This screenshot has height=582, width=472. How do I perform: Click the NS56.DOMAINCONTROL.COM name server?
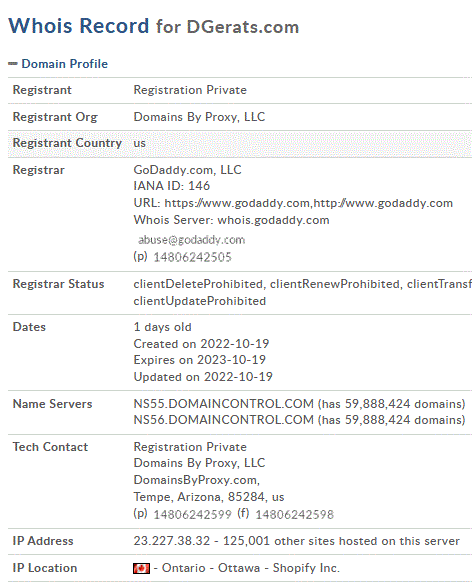[223, 420]
